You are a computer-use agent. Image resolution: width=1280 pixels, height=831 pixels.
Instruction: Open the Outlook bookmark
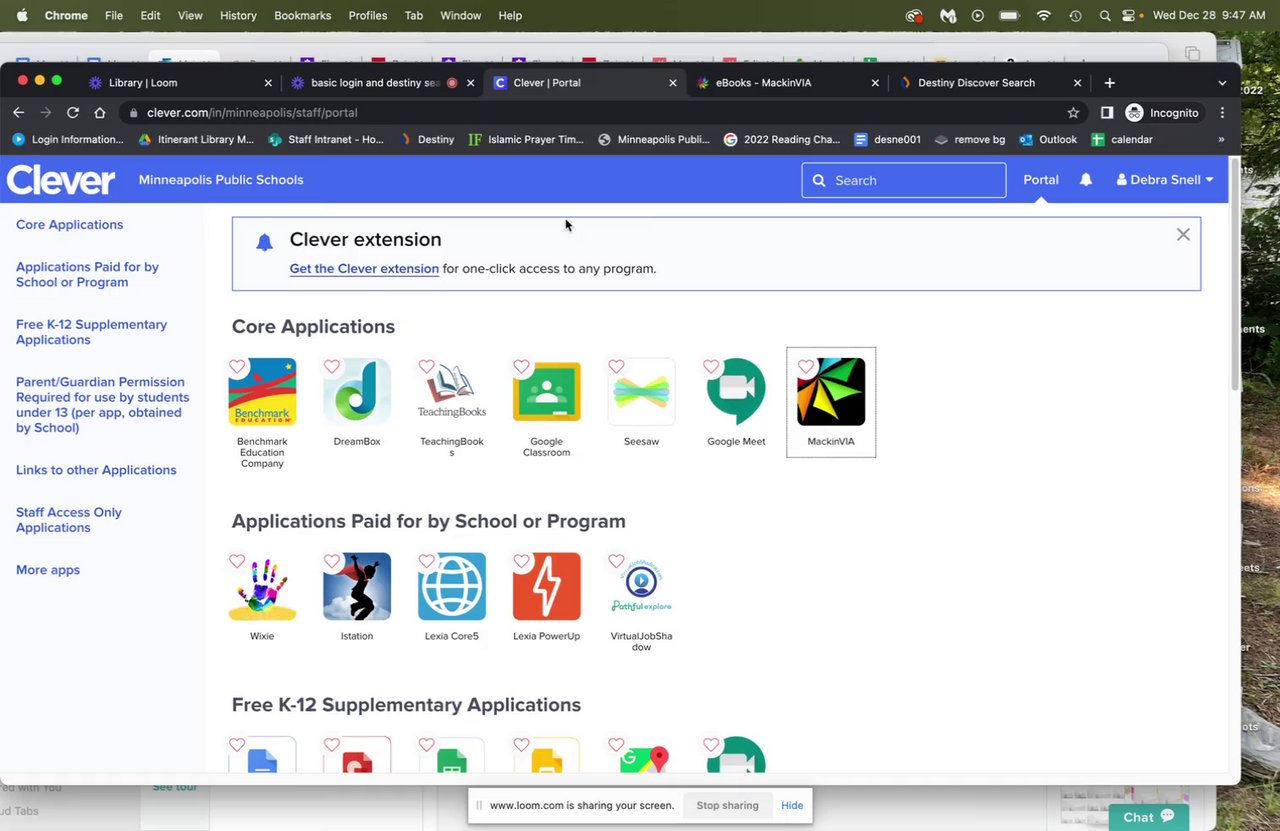coord(1048,140)
